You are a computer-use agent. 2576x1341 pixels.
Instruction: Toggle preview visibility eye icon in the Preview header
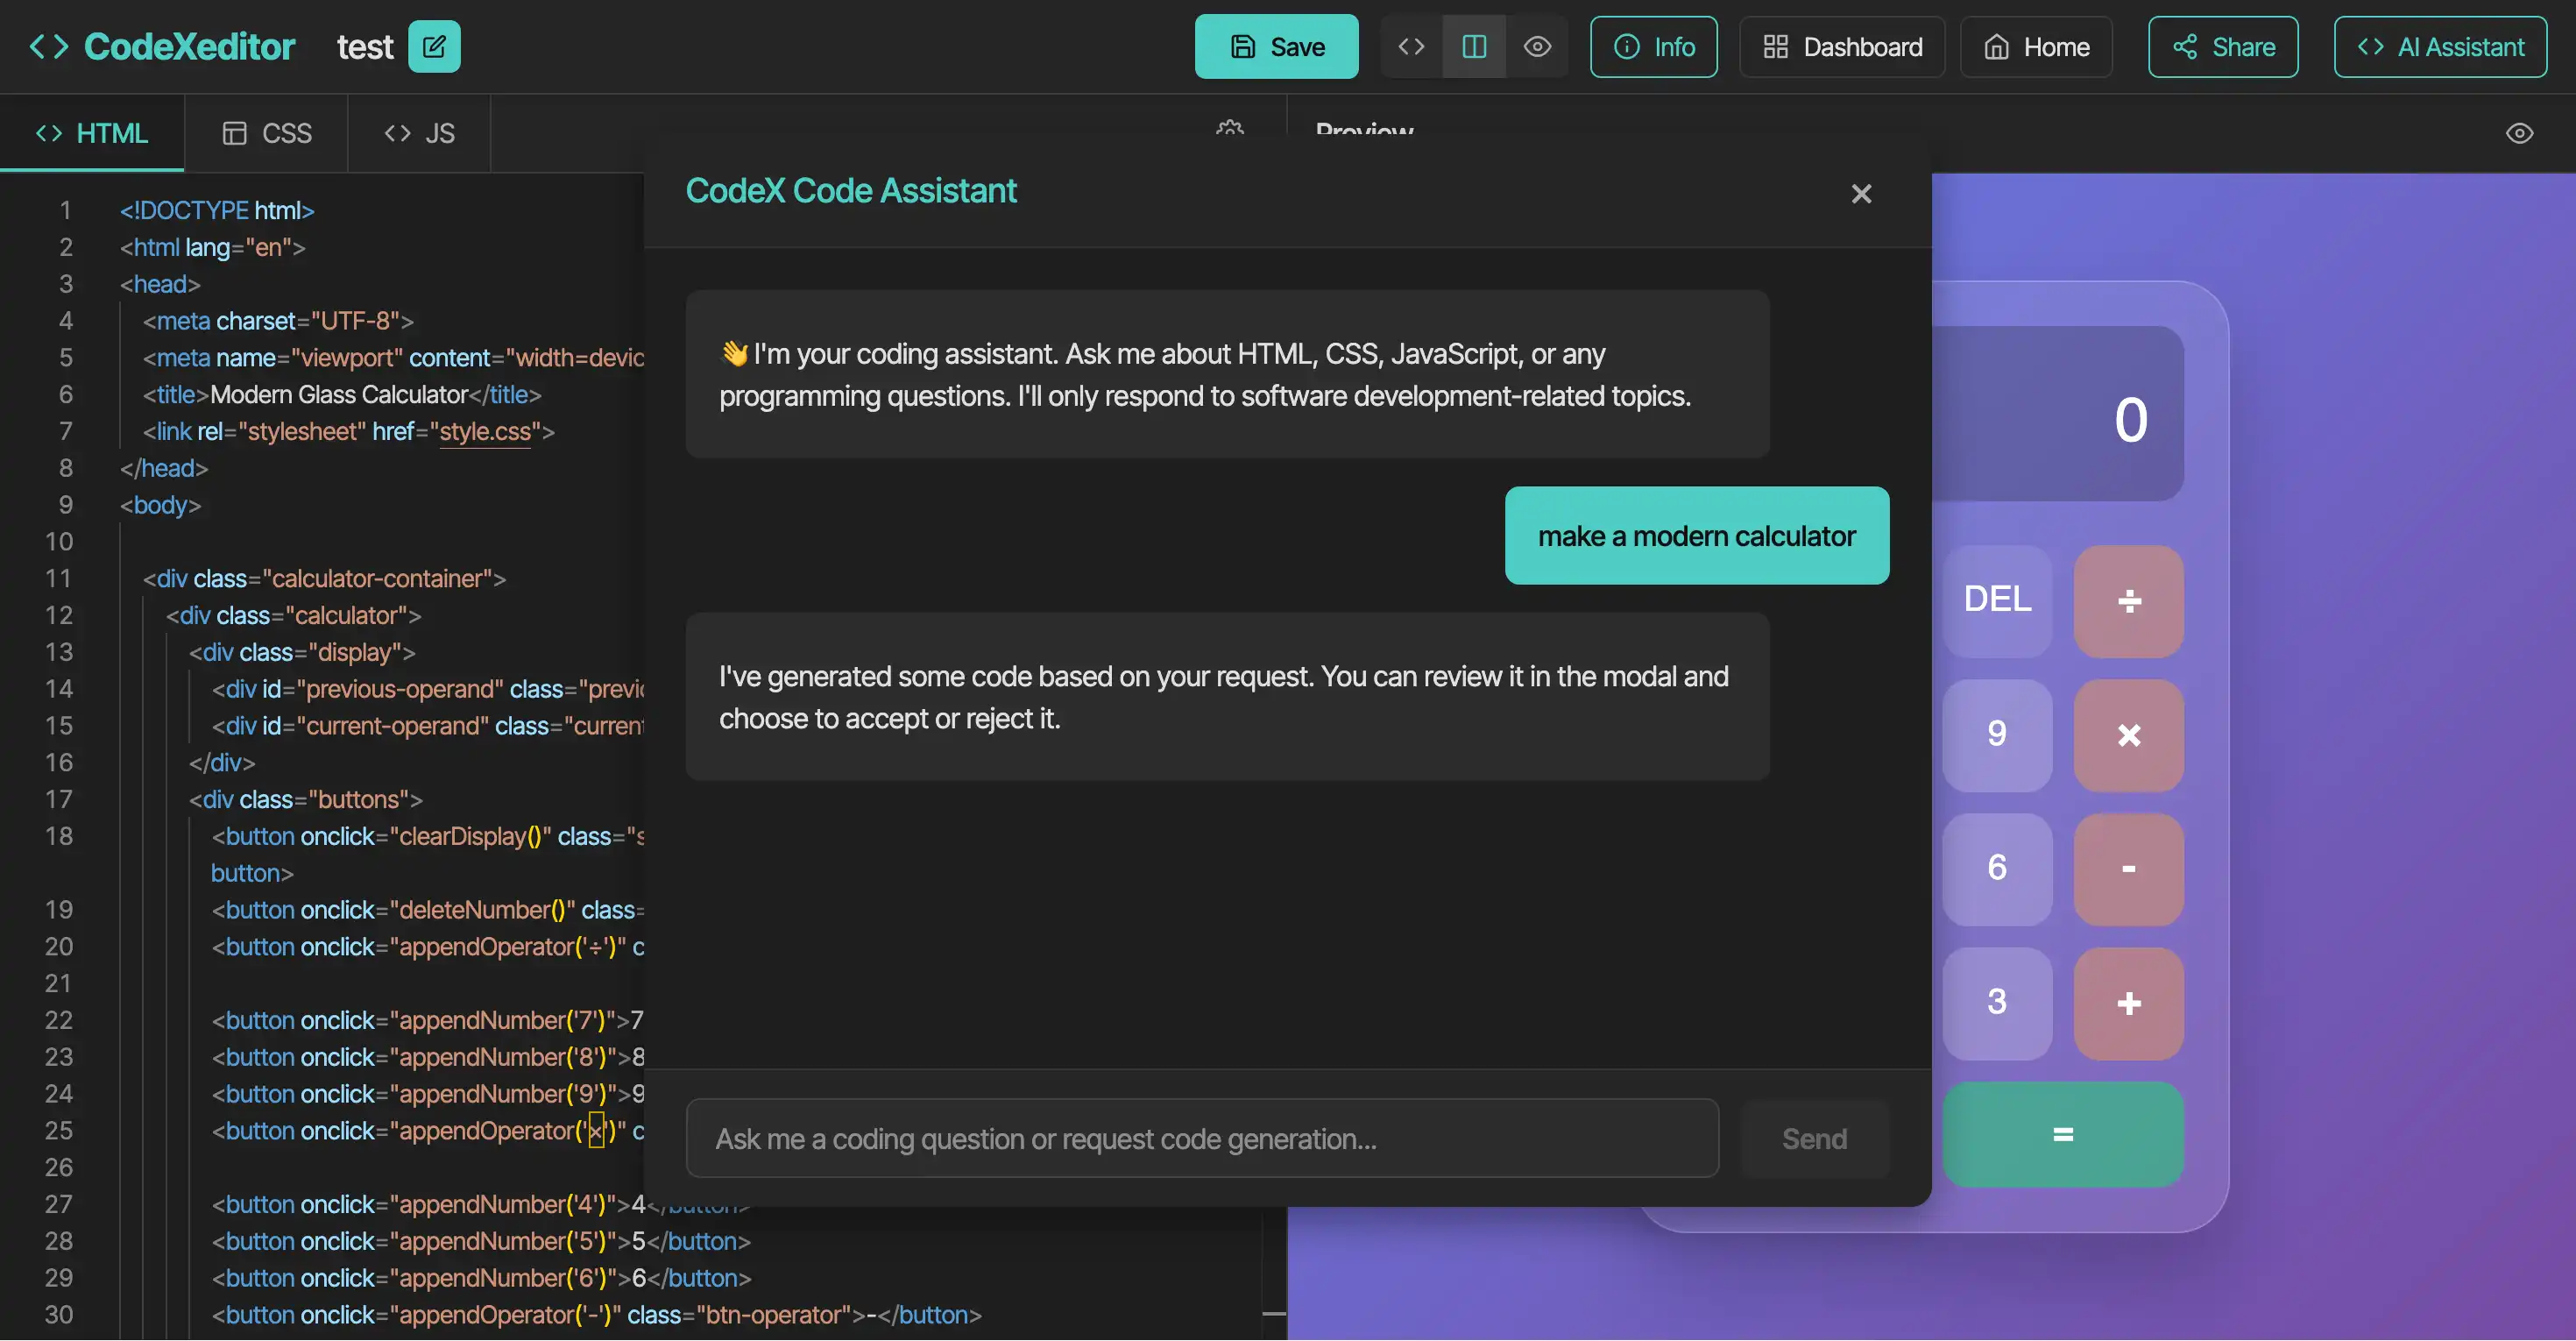pyautogui.click(x=2519, y=134)
